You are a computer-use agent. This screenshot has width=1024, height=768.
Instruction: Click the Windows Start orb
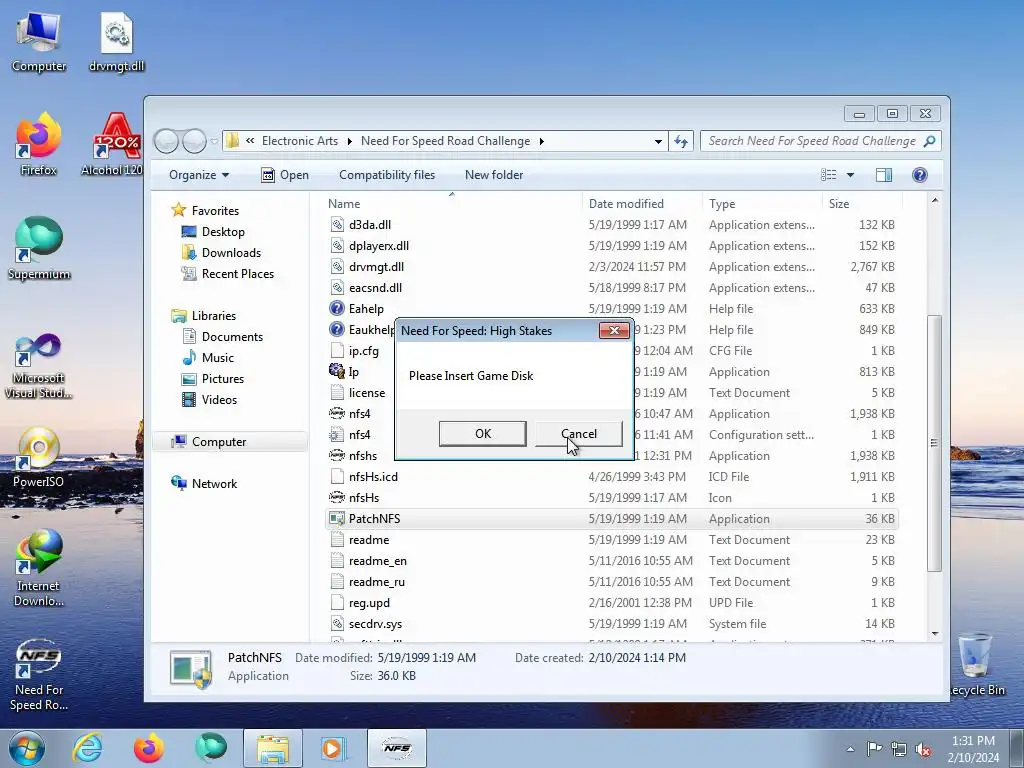[x=26, y=748]
